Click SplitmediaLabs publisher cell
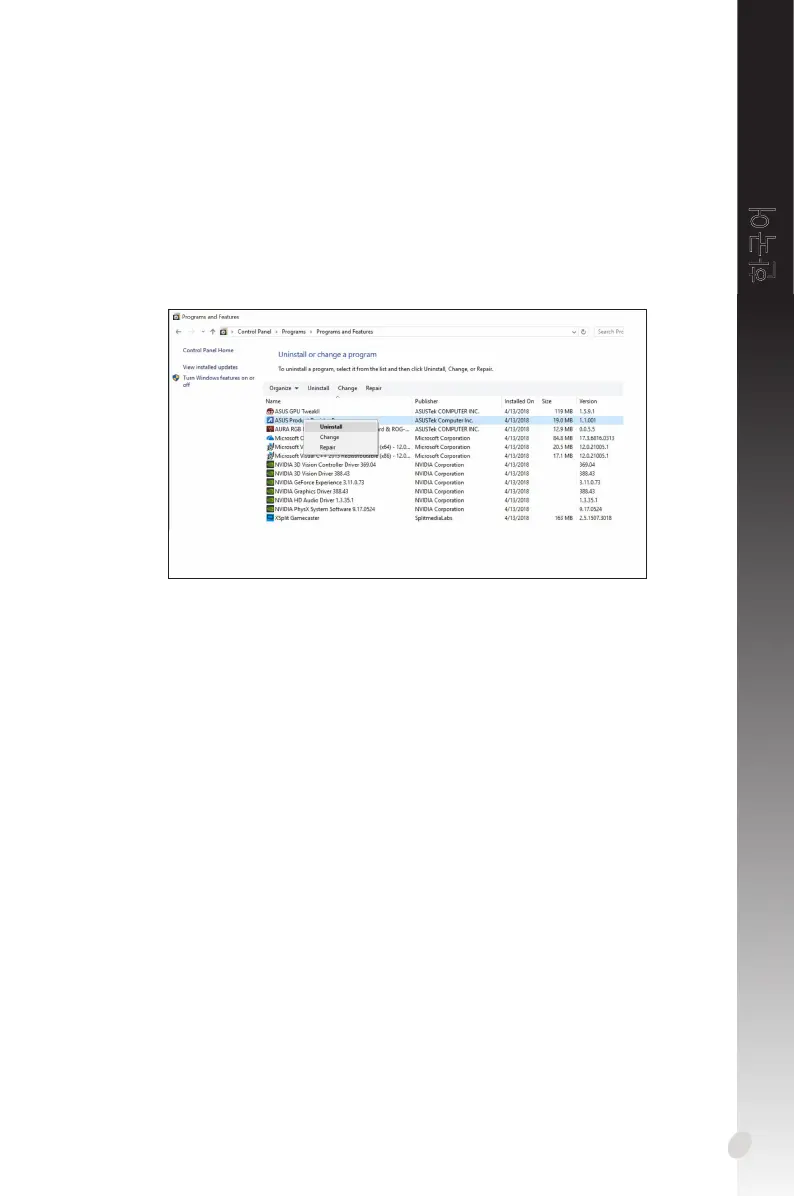The image size is (794, 1196). pos(434,518)
